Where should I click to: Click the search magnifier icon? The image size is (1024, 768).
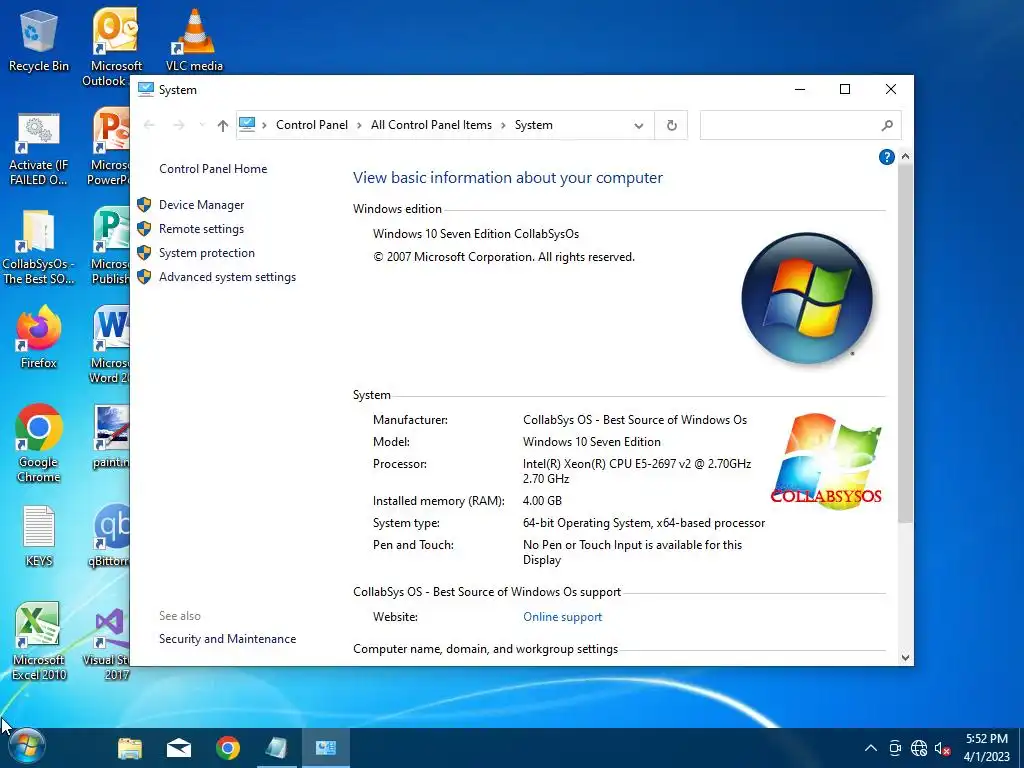[887, 125]
